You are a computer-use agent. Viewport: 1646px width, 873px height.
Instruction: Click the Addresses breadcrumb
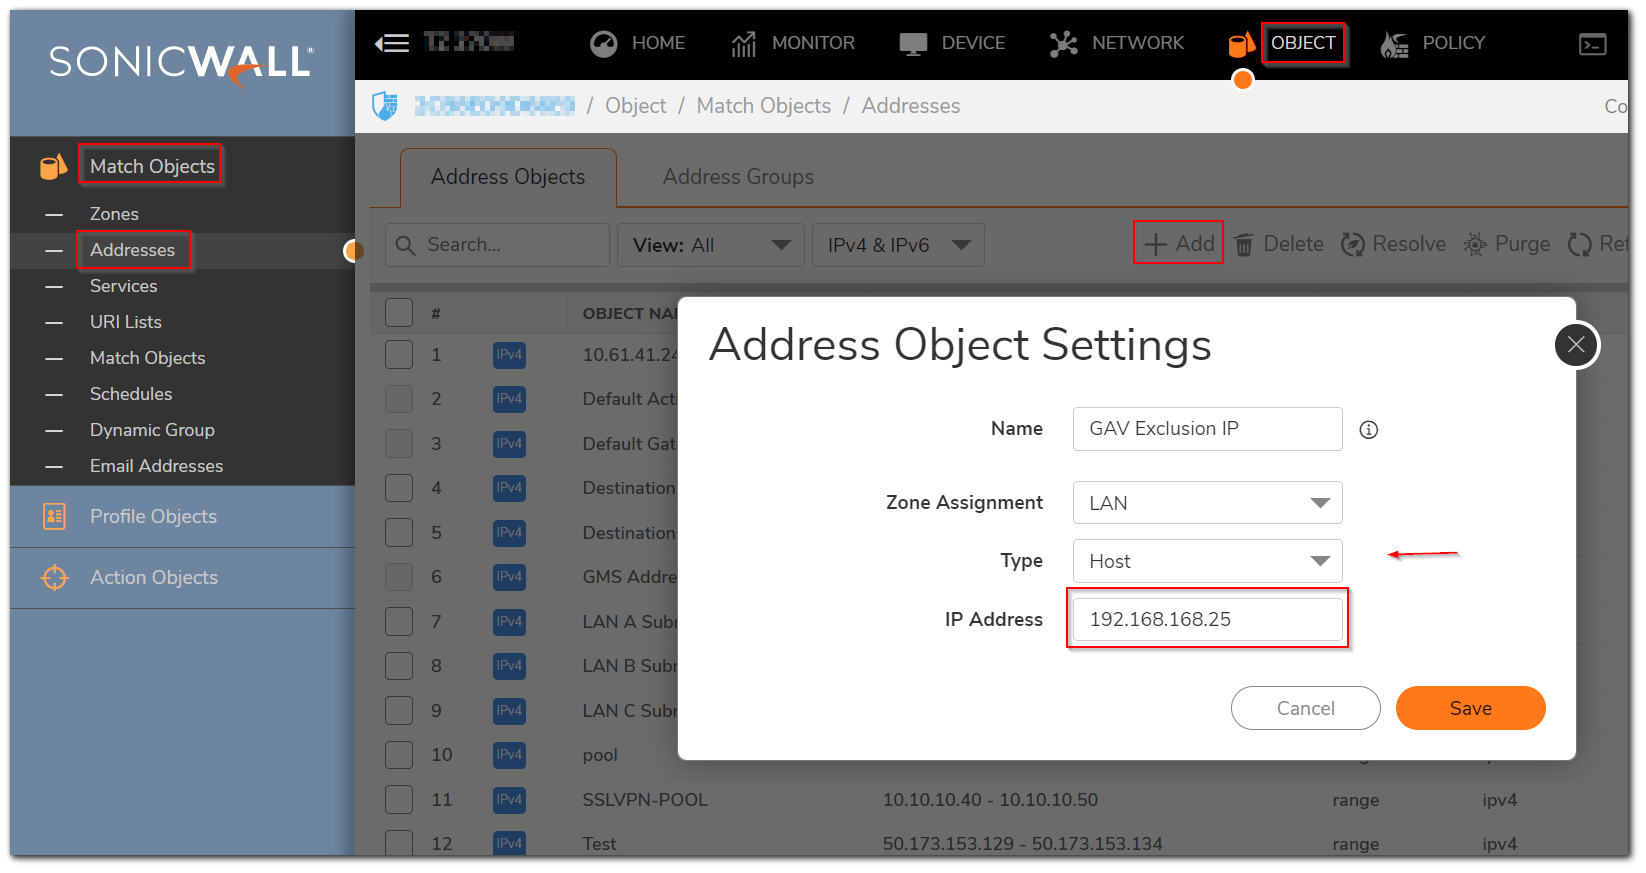coord(910,106)
